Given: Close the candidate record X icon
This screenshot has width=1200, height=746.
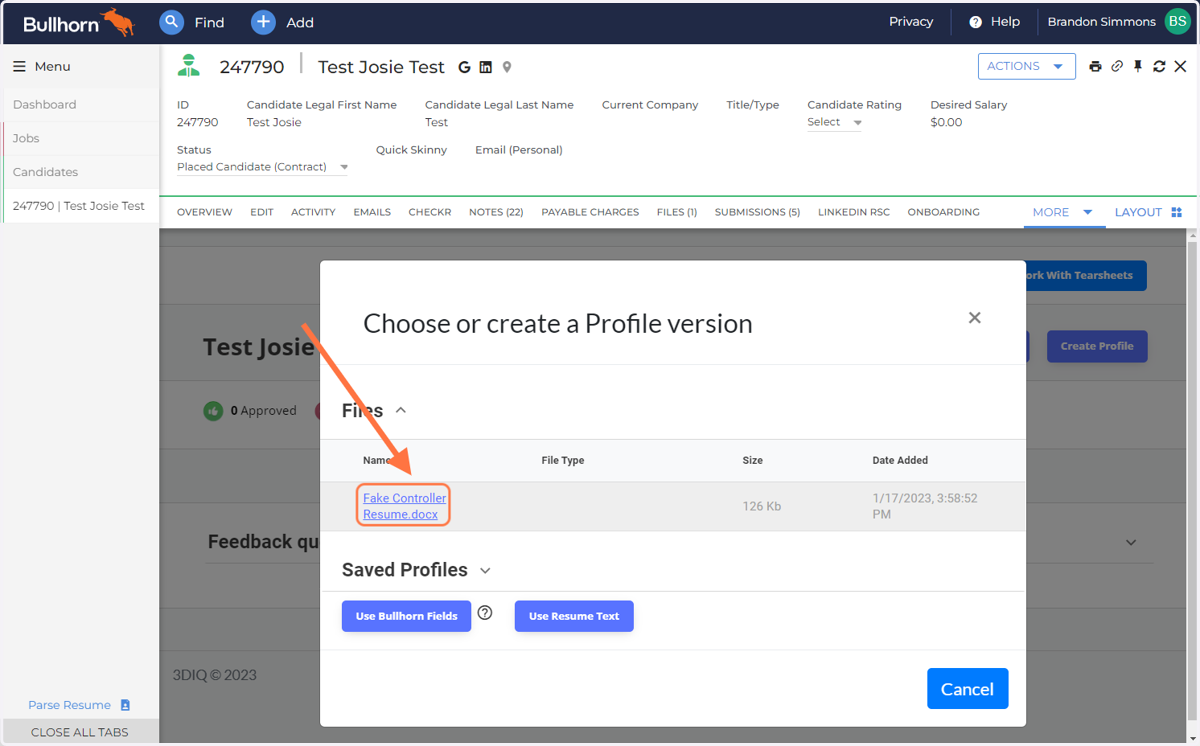Looking at the screenshot, I should tap(1181, 67).
